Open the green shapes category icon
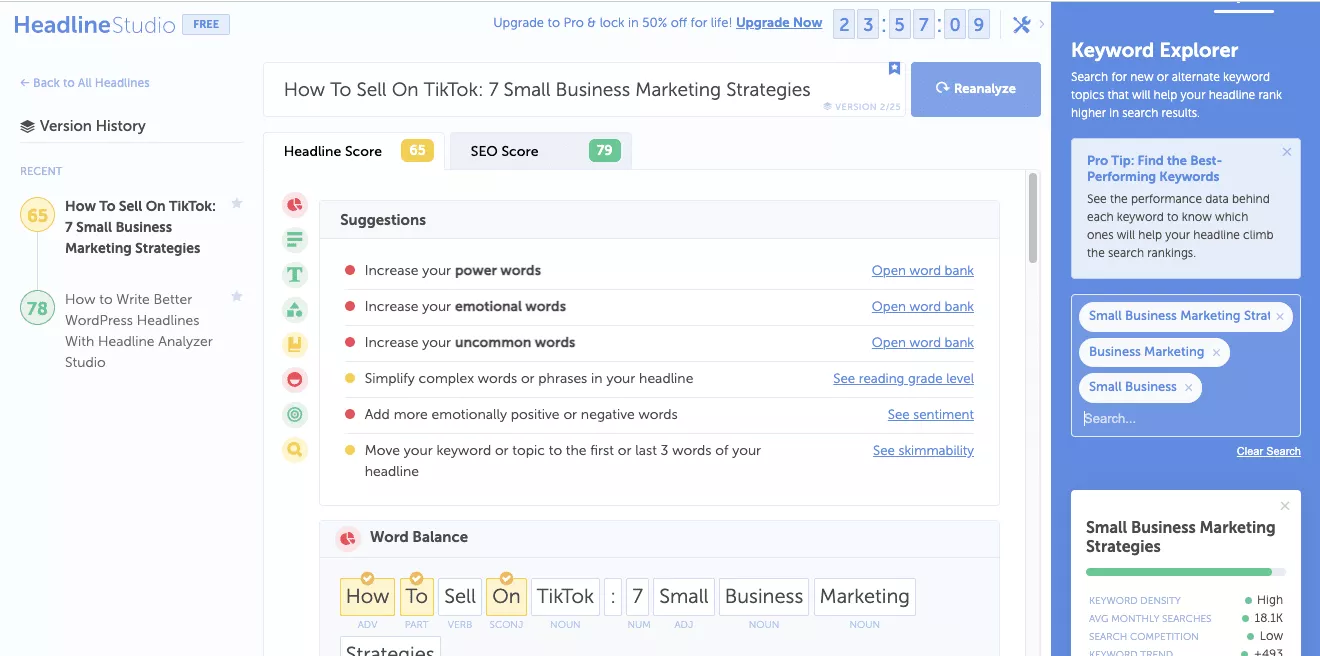The height and width of the screenshot is (656, 1320). click(x=294, y=310)
